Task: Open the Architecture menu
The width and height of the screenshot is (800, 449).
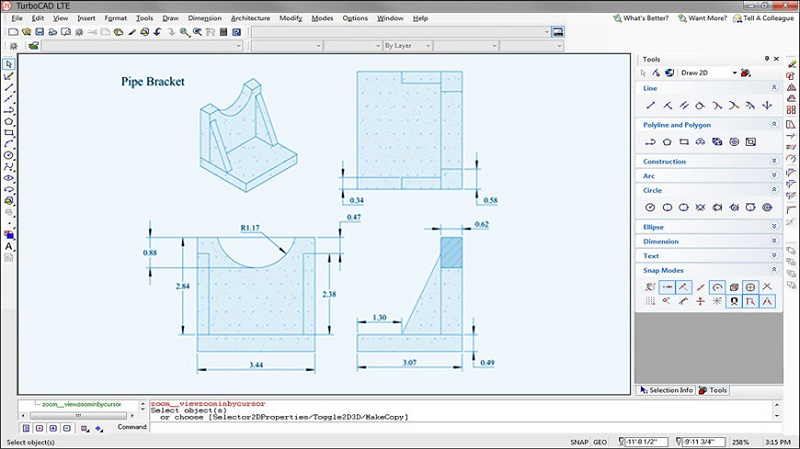Action: [250, 18]
